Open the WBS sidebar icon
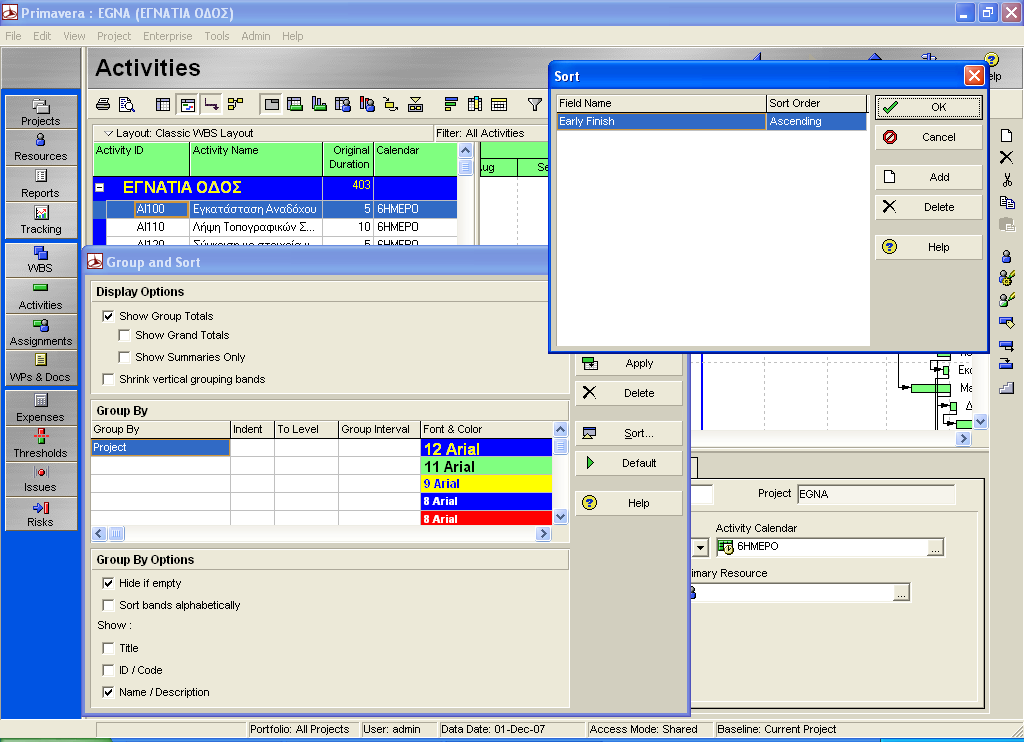 40,259
